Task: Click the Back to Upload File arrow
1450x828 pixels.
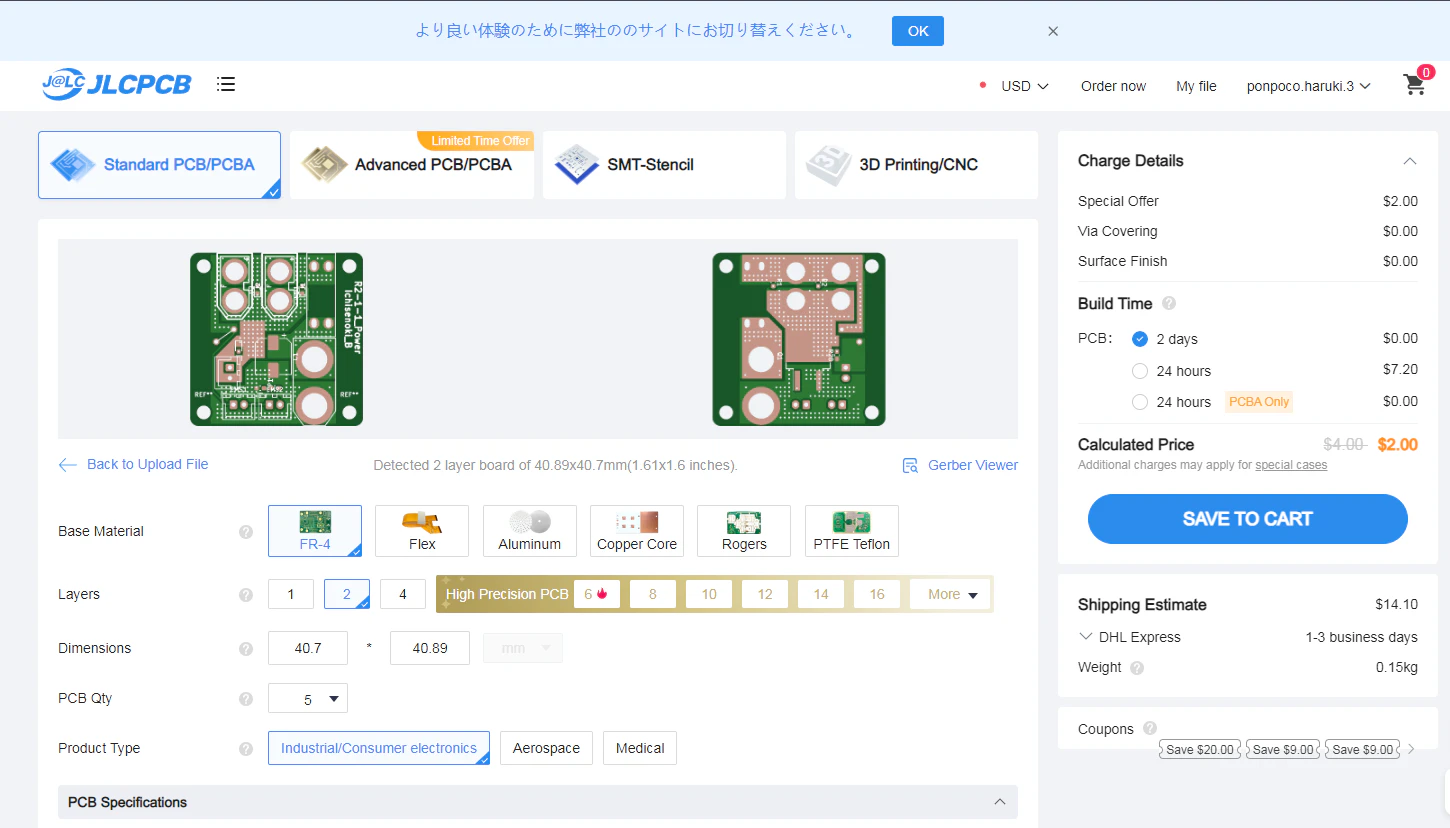Action: pos(68,465)
